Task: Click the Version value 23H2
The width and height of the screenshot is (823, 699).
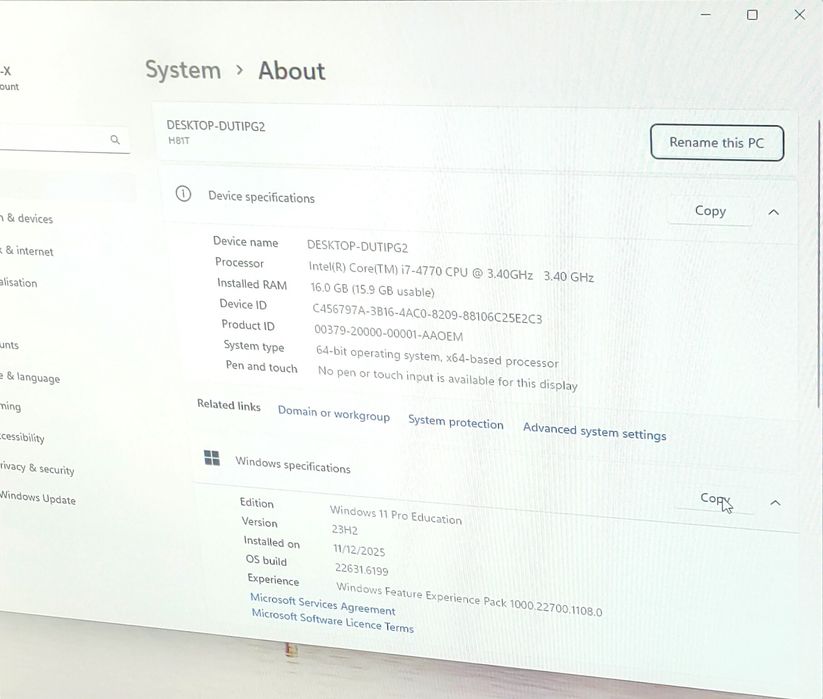Action: tap(344, 529)
